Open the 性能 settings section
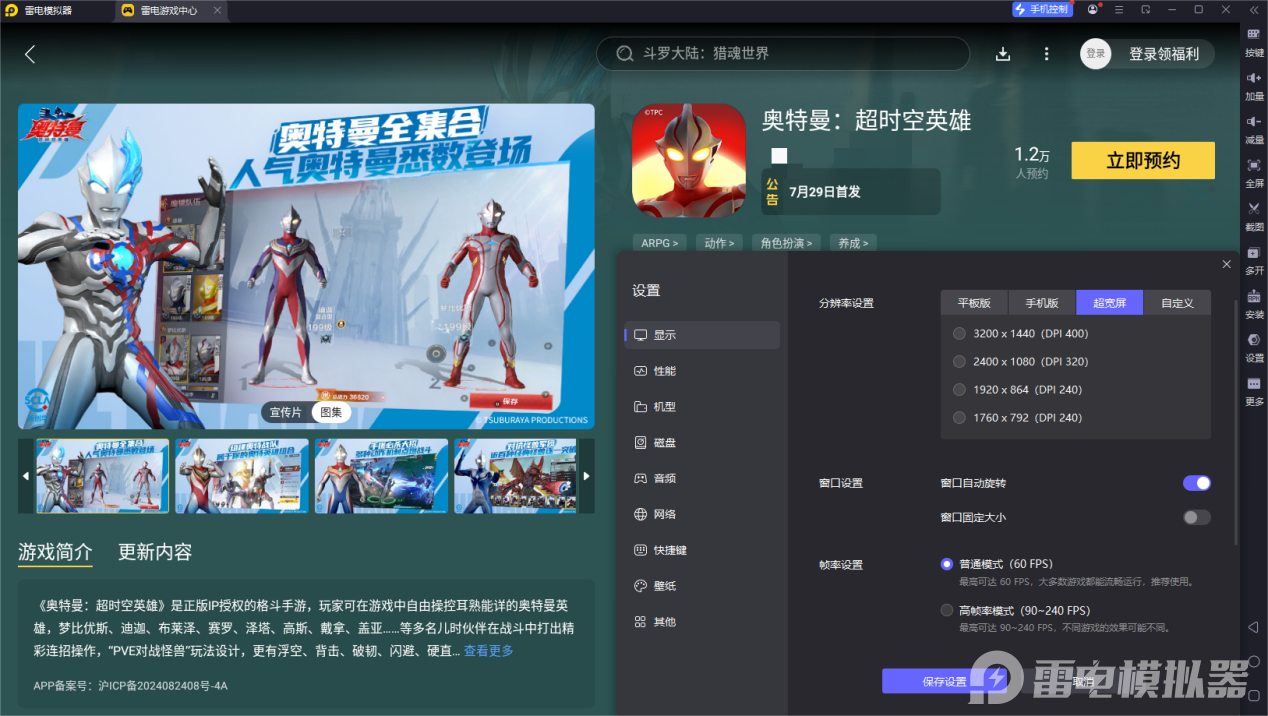Image resolution: width=1268 pixels, height=716 pixels. [702, 371]
